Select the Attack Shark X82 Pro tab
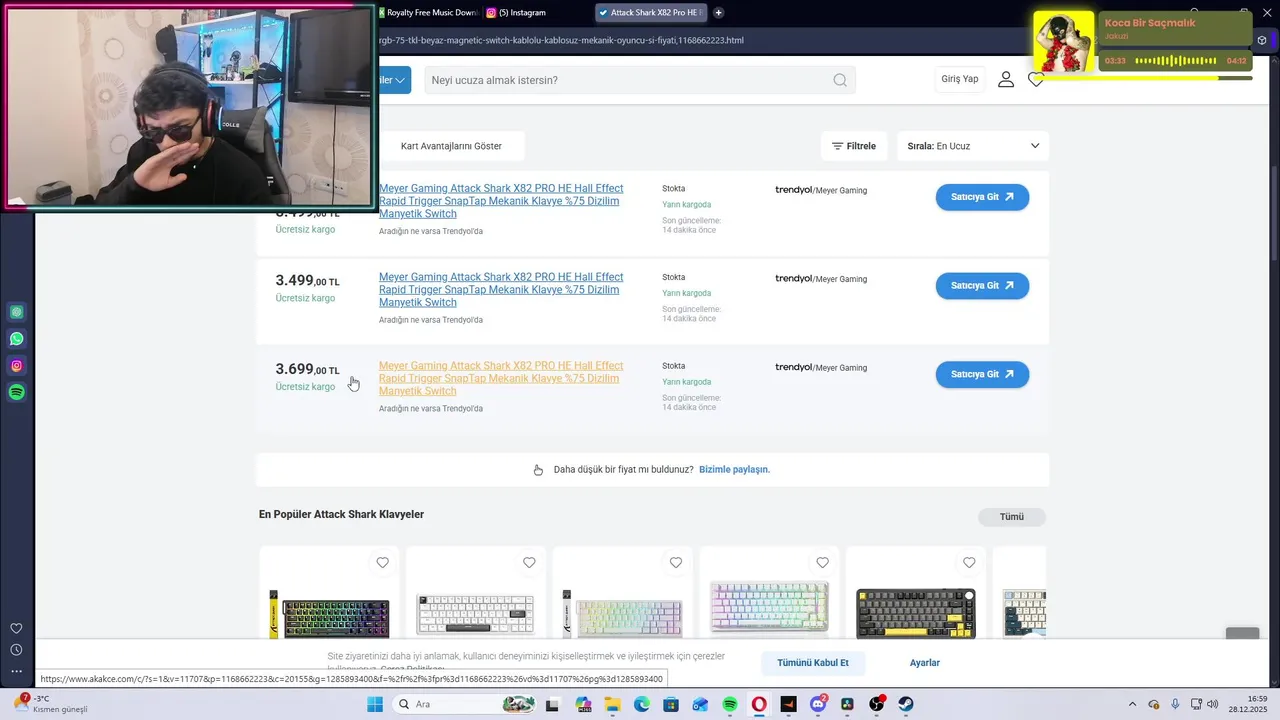Screen dimensions: 1280x720 click(x=650, y=12)
